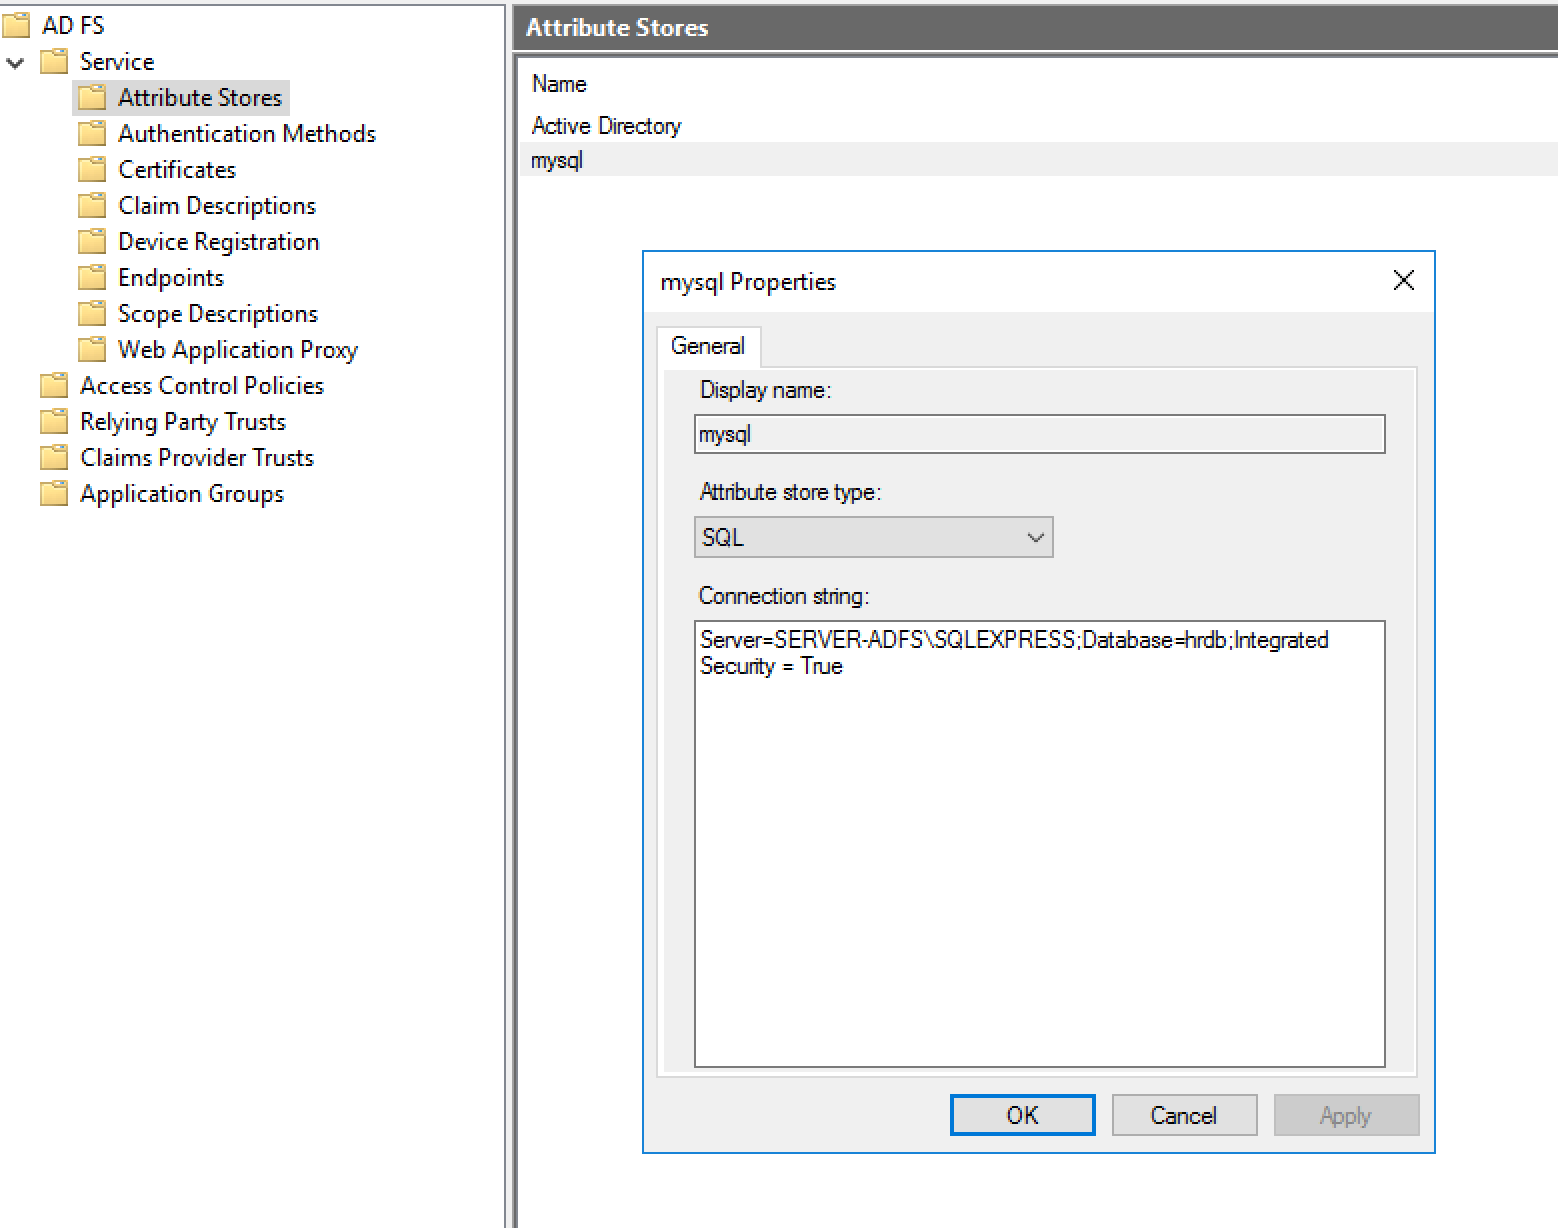
Task: Close the mysql Properties dialog
Action: tap(1403, 281)
